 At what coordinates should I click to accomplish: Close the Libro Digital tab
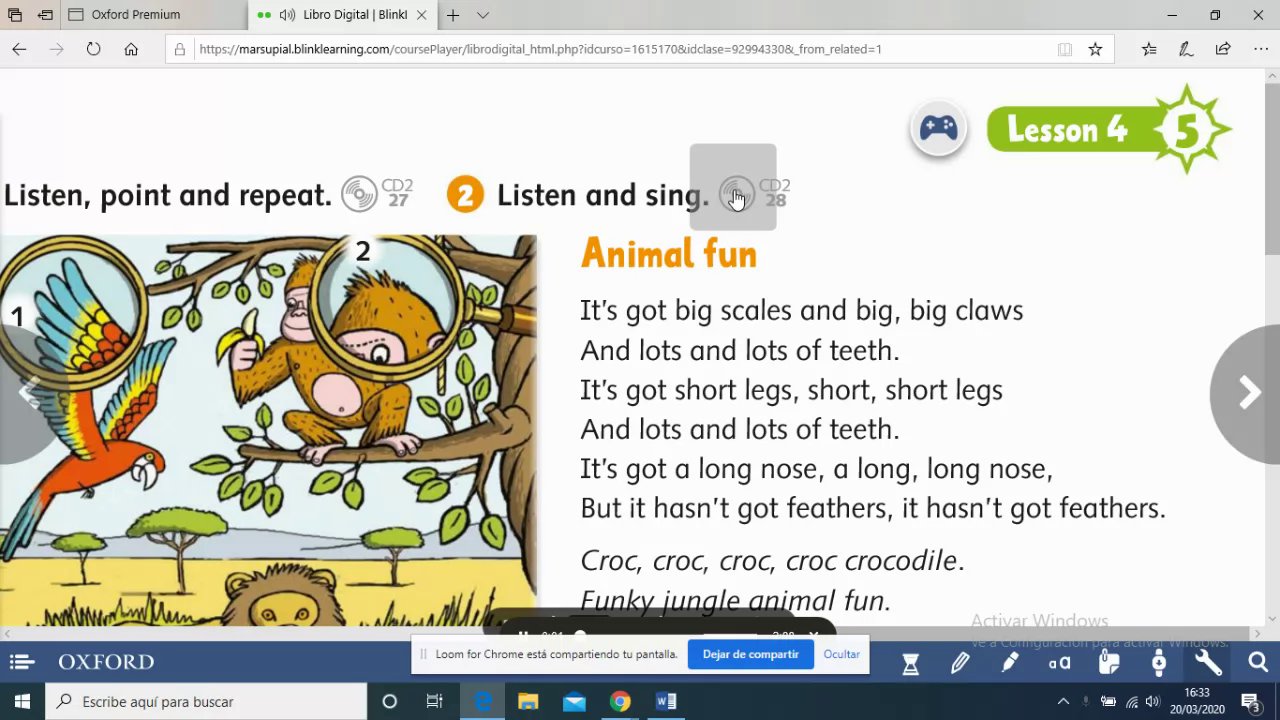coord(422,15)
